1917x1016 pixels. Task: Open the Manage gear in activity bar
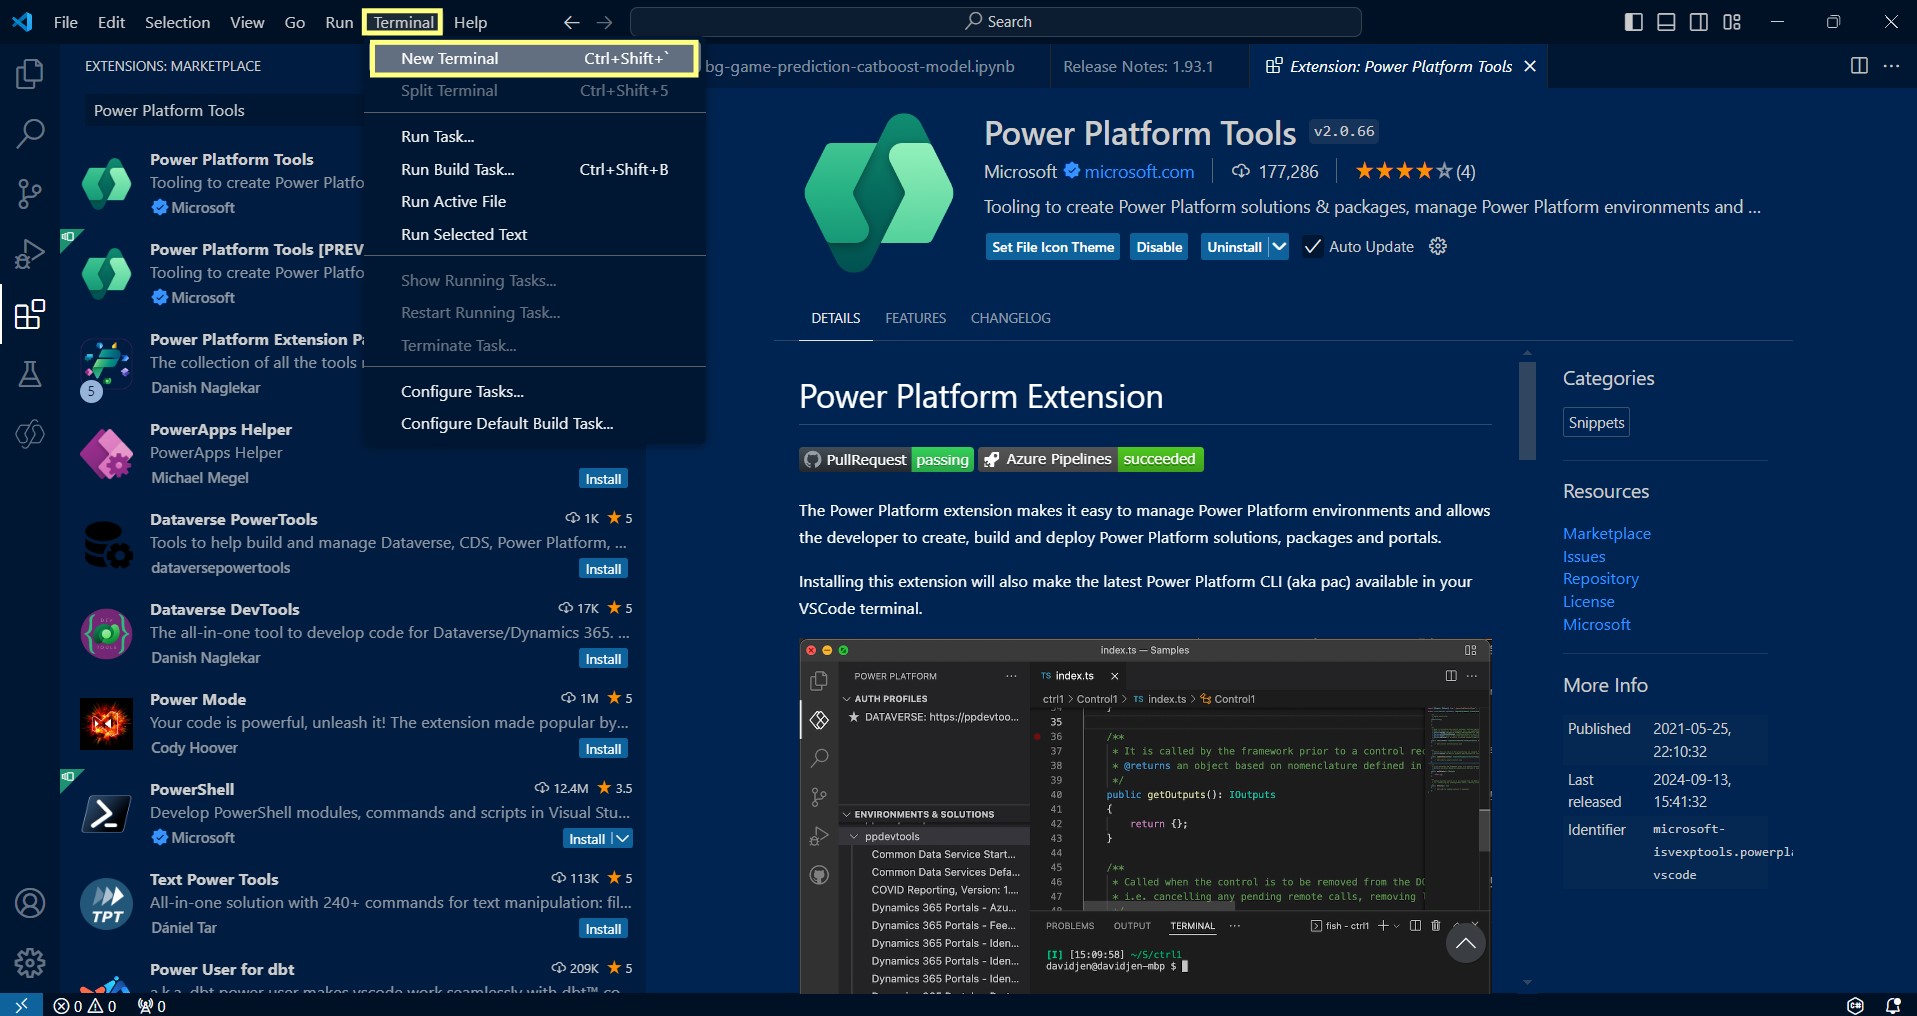(x=30, y=963)
